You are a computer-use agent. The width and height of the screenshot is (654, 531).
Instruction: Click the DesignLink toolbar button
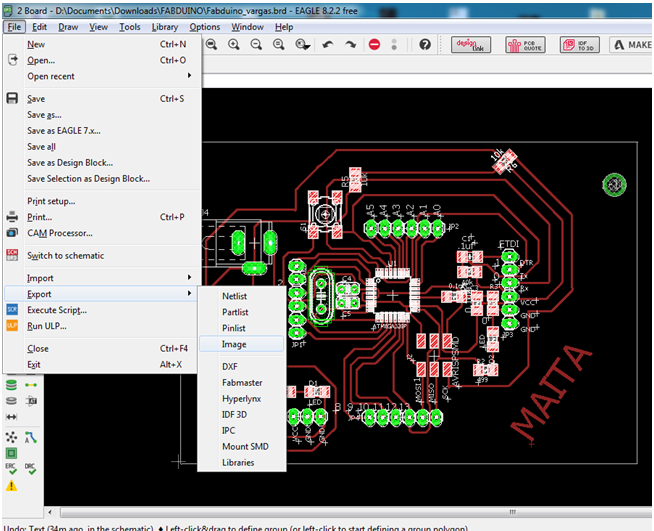tap(471, 45)
